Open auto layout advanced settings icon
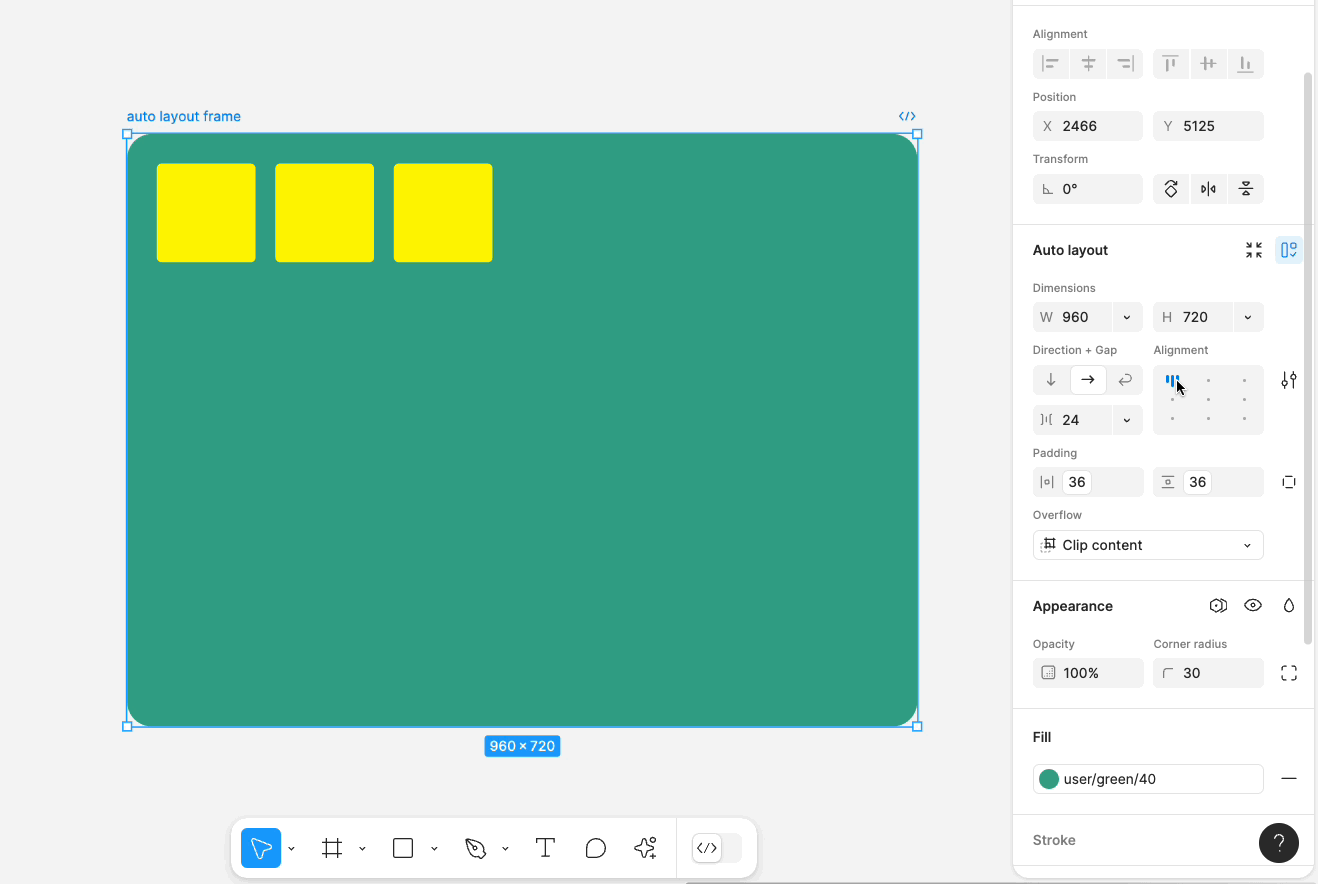 tap(1289, 380)
